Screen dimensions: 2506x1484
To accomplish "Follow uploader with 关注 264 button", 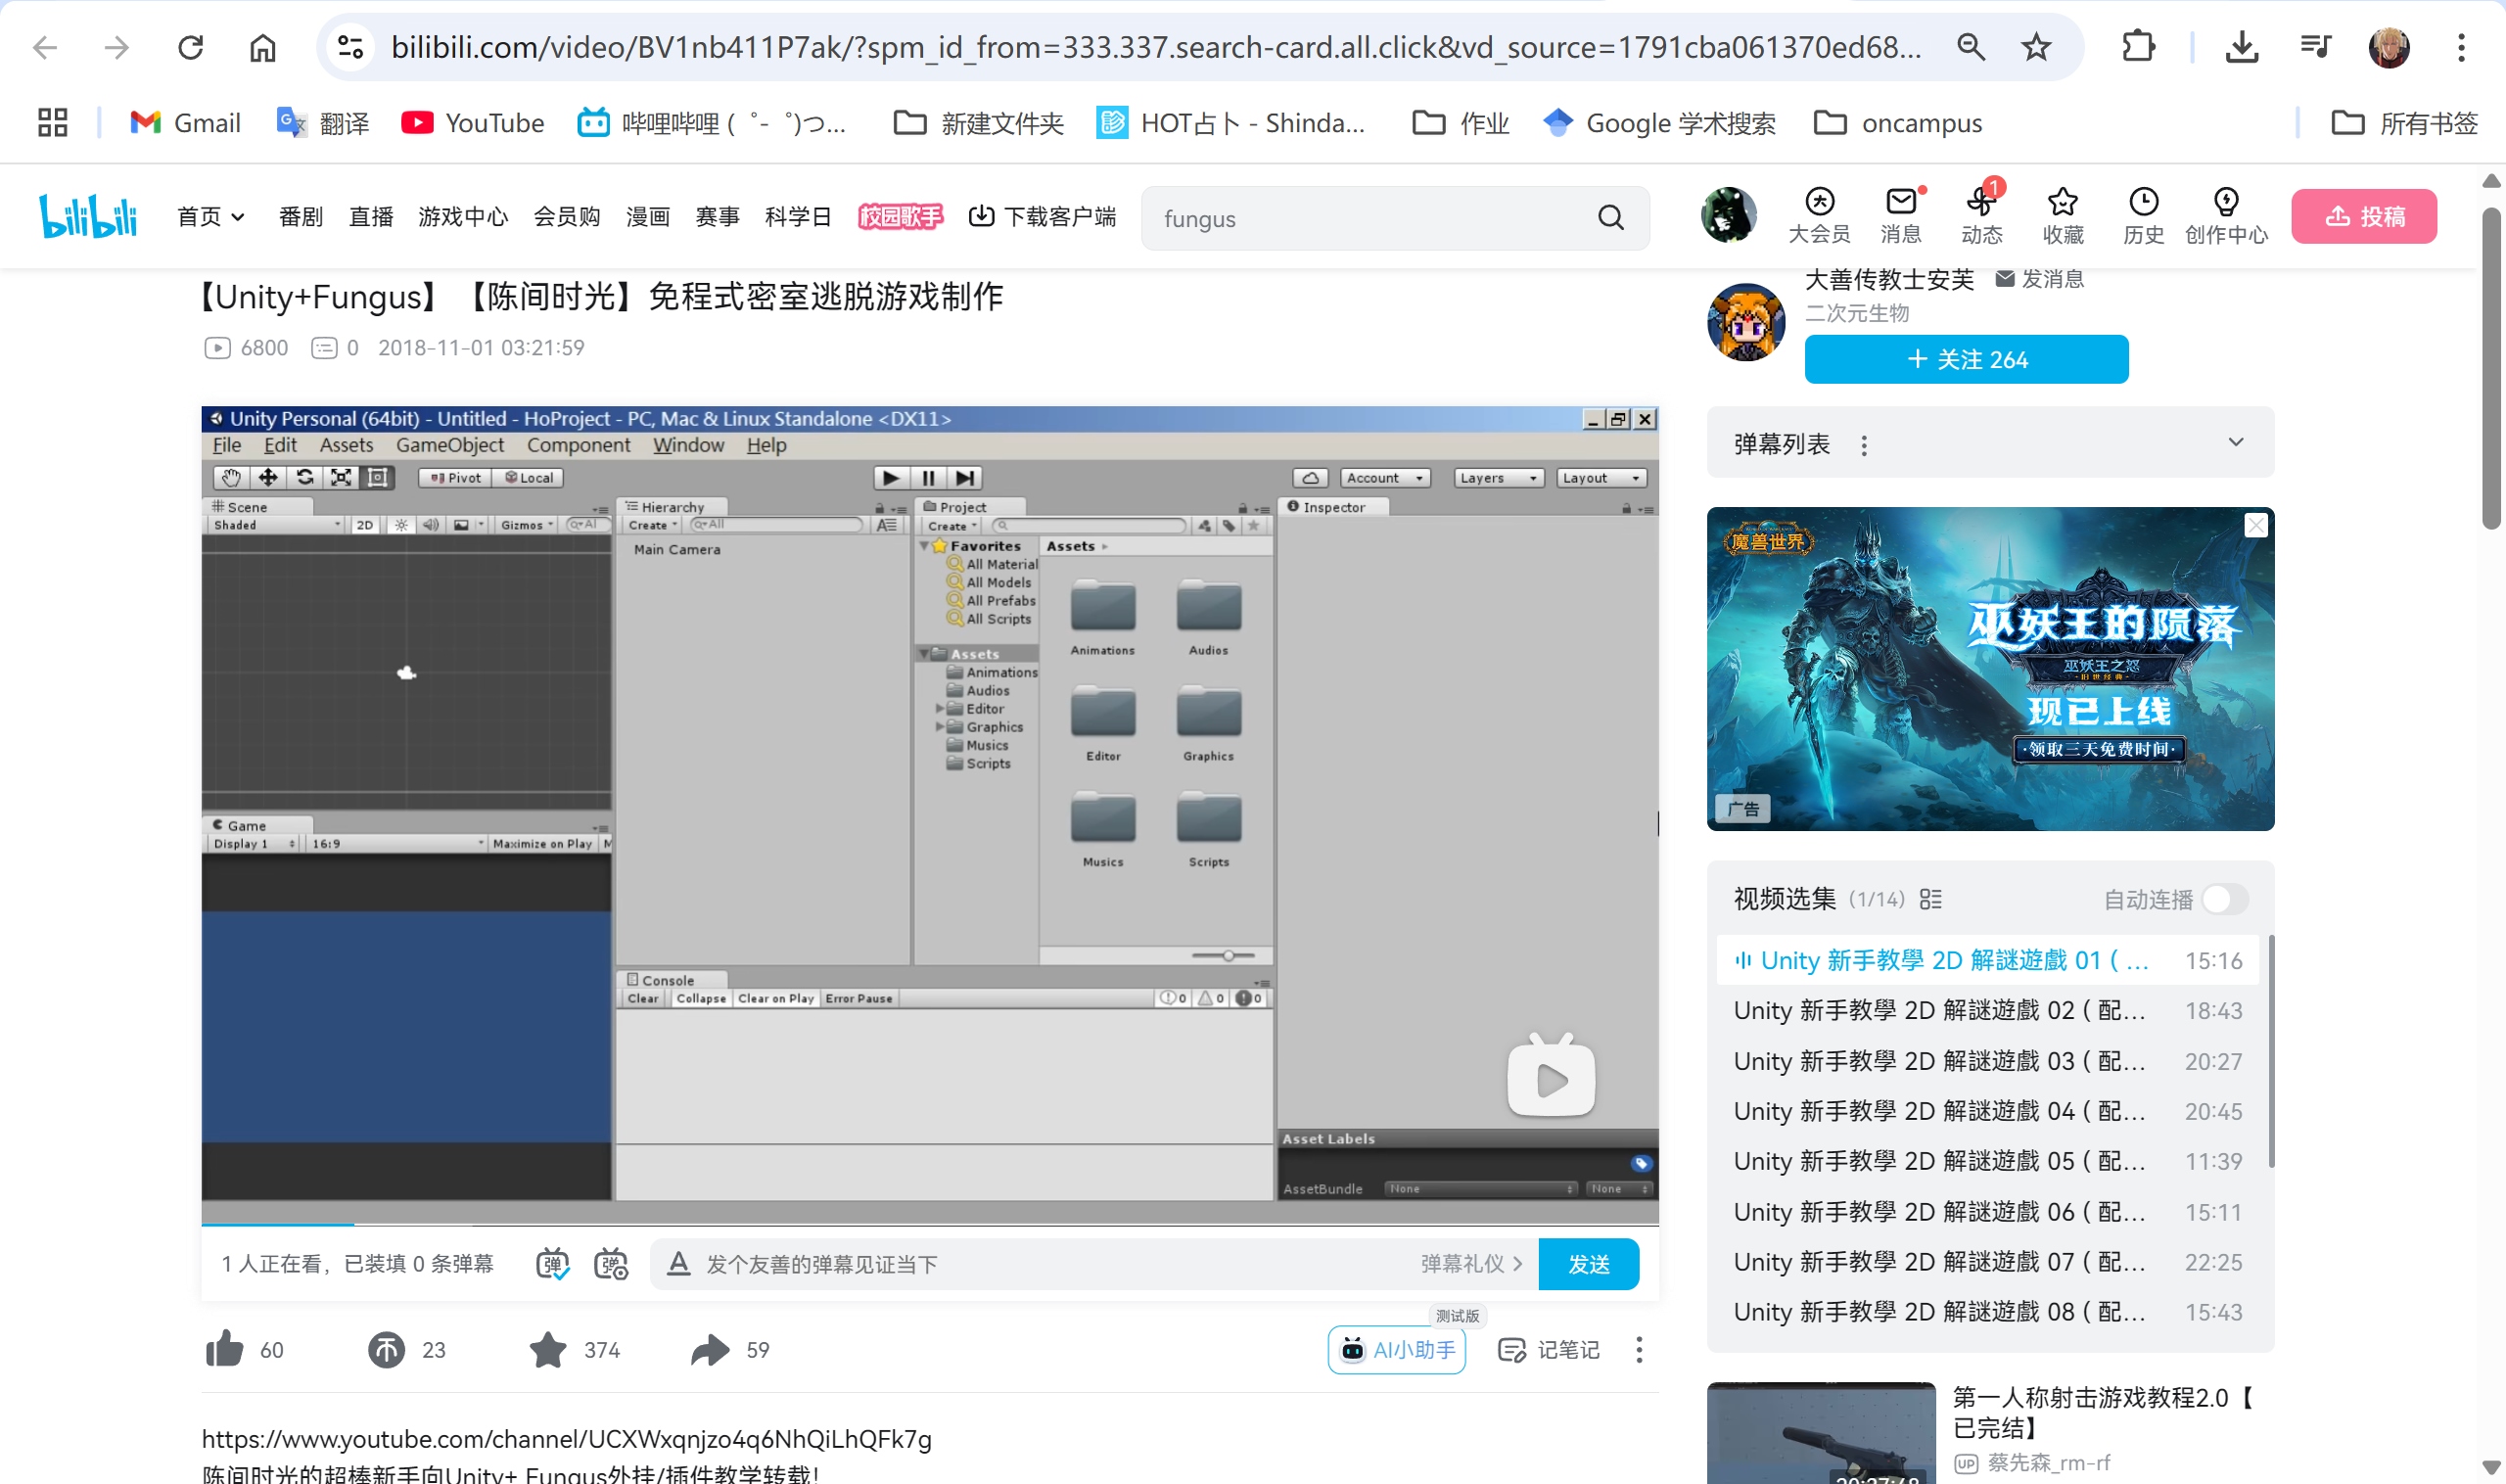I will click(x=1966, y=359).
